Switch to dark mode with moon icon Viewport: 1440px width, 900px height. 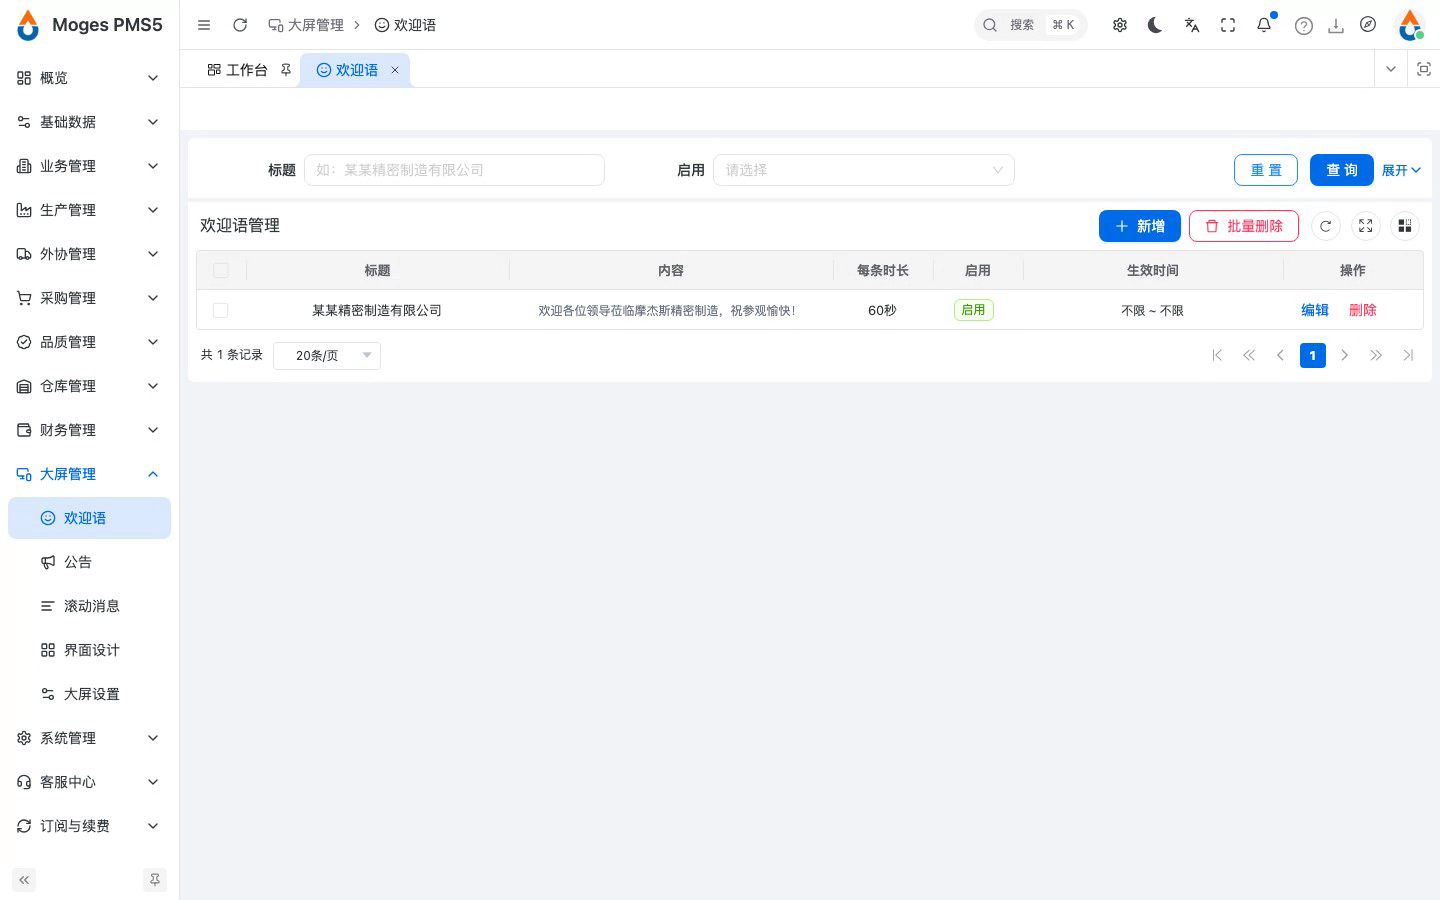(1155, 25)
